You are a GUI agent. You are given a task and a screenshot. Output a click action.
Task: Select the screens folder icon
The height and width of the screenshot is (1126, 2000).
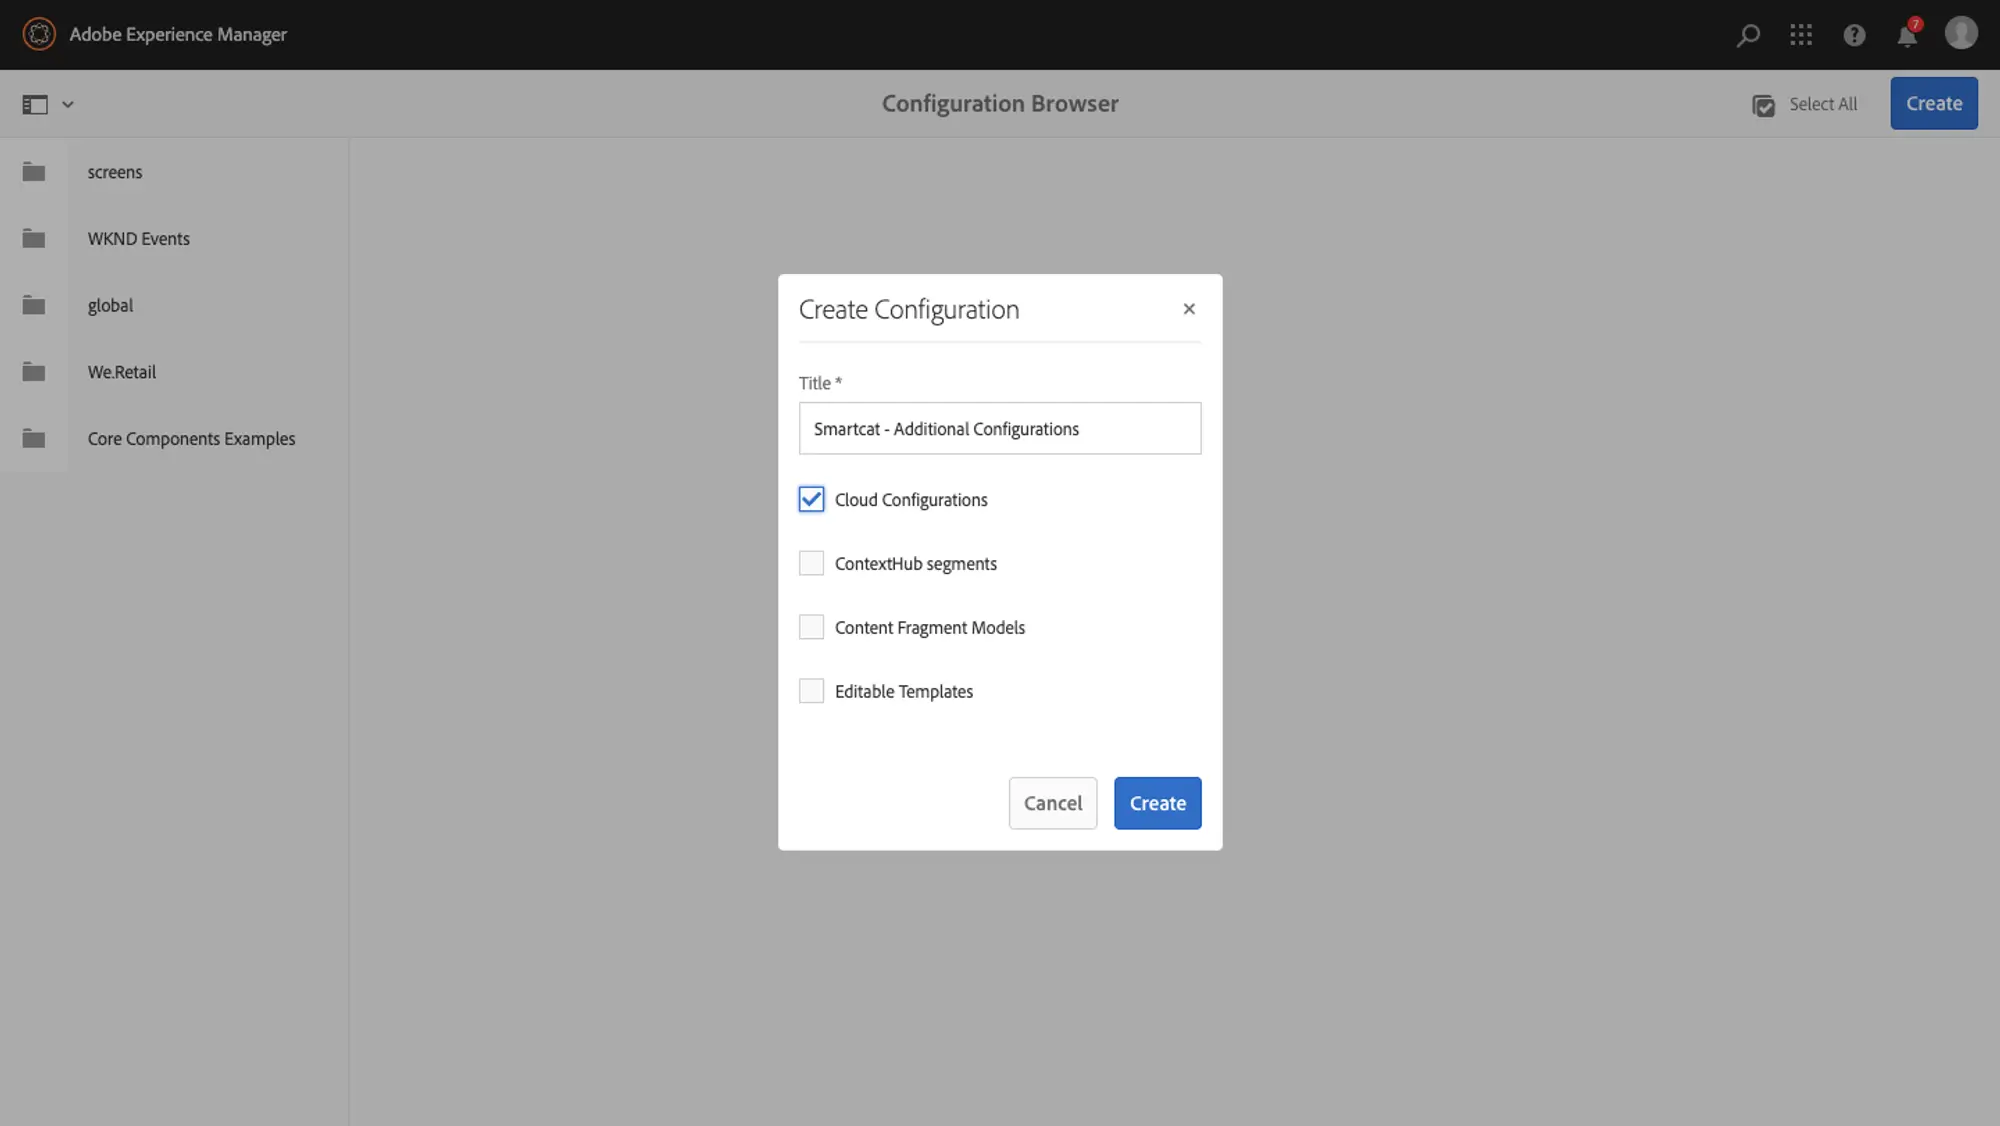(34, 172)
